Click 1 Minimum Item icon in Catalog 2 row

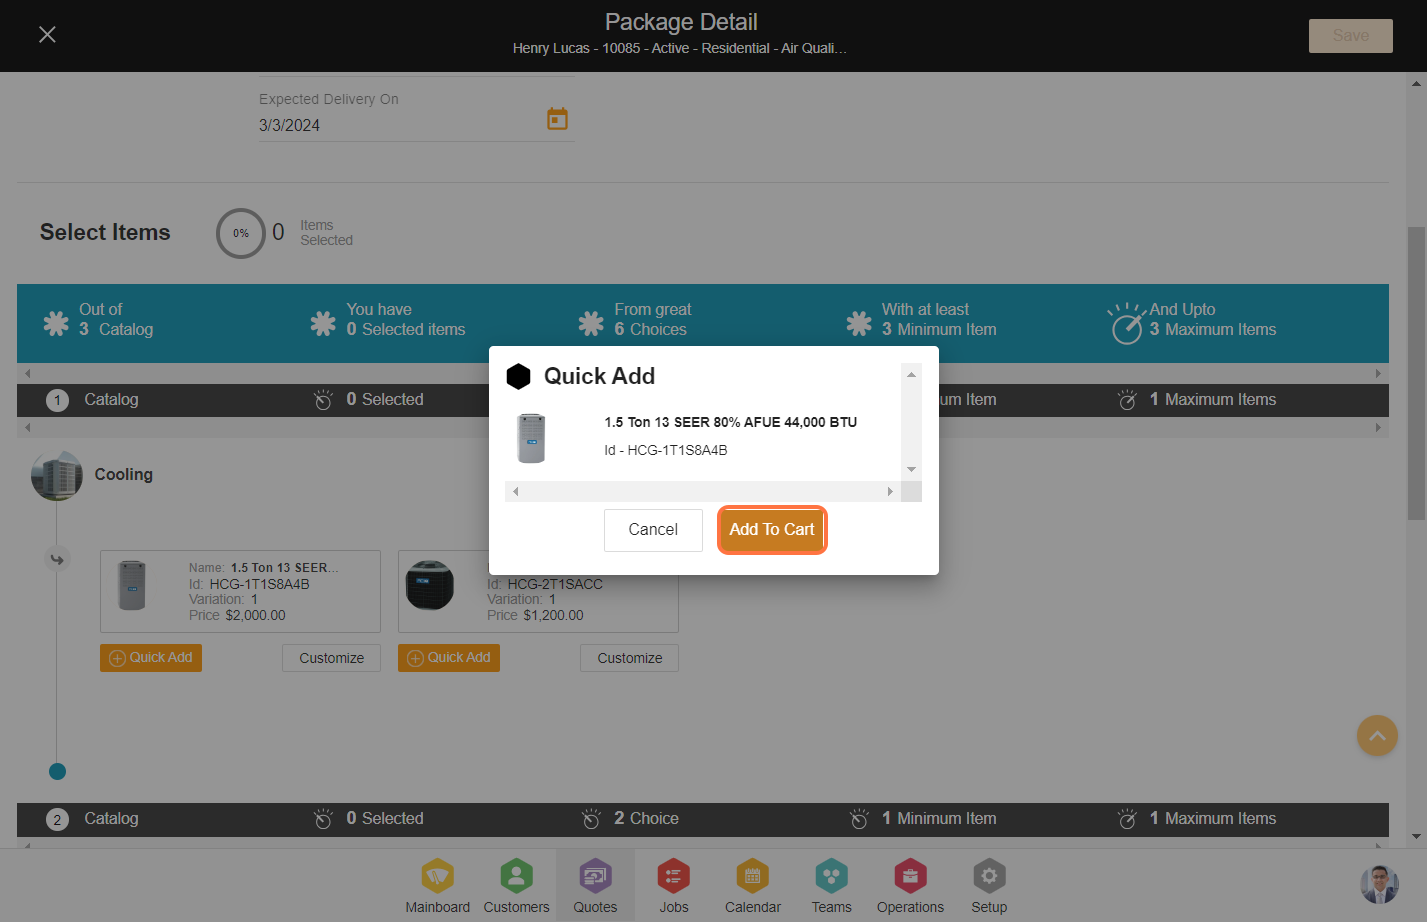[x=859, y=819]
